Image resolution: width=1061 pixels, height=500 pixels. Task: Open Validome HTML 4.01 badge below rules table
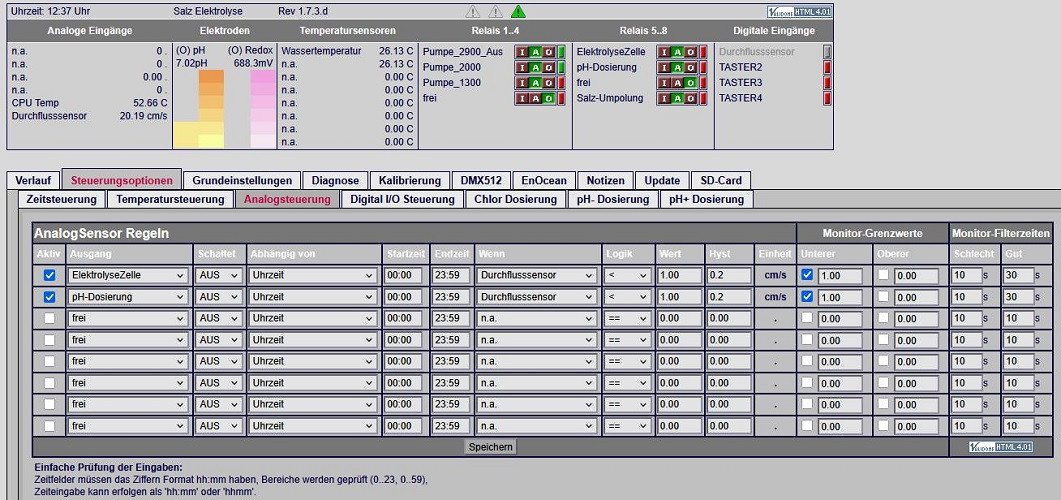pyautogui.click(x=1001, y=447)
